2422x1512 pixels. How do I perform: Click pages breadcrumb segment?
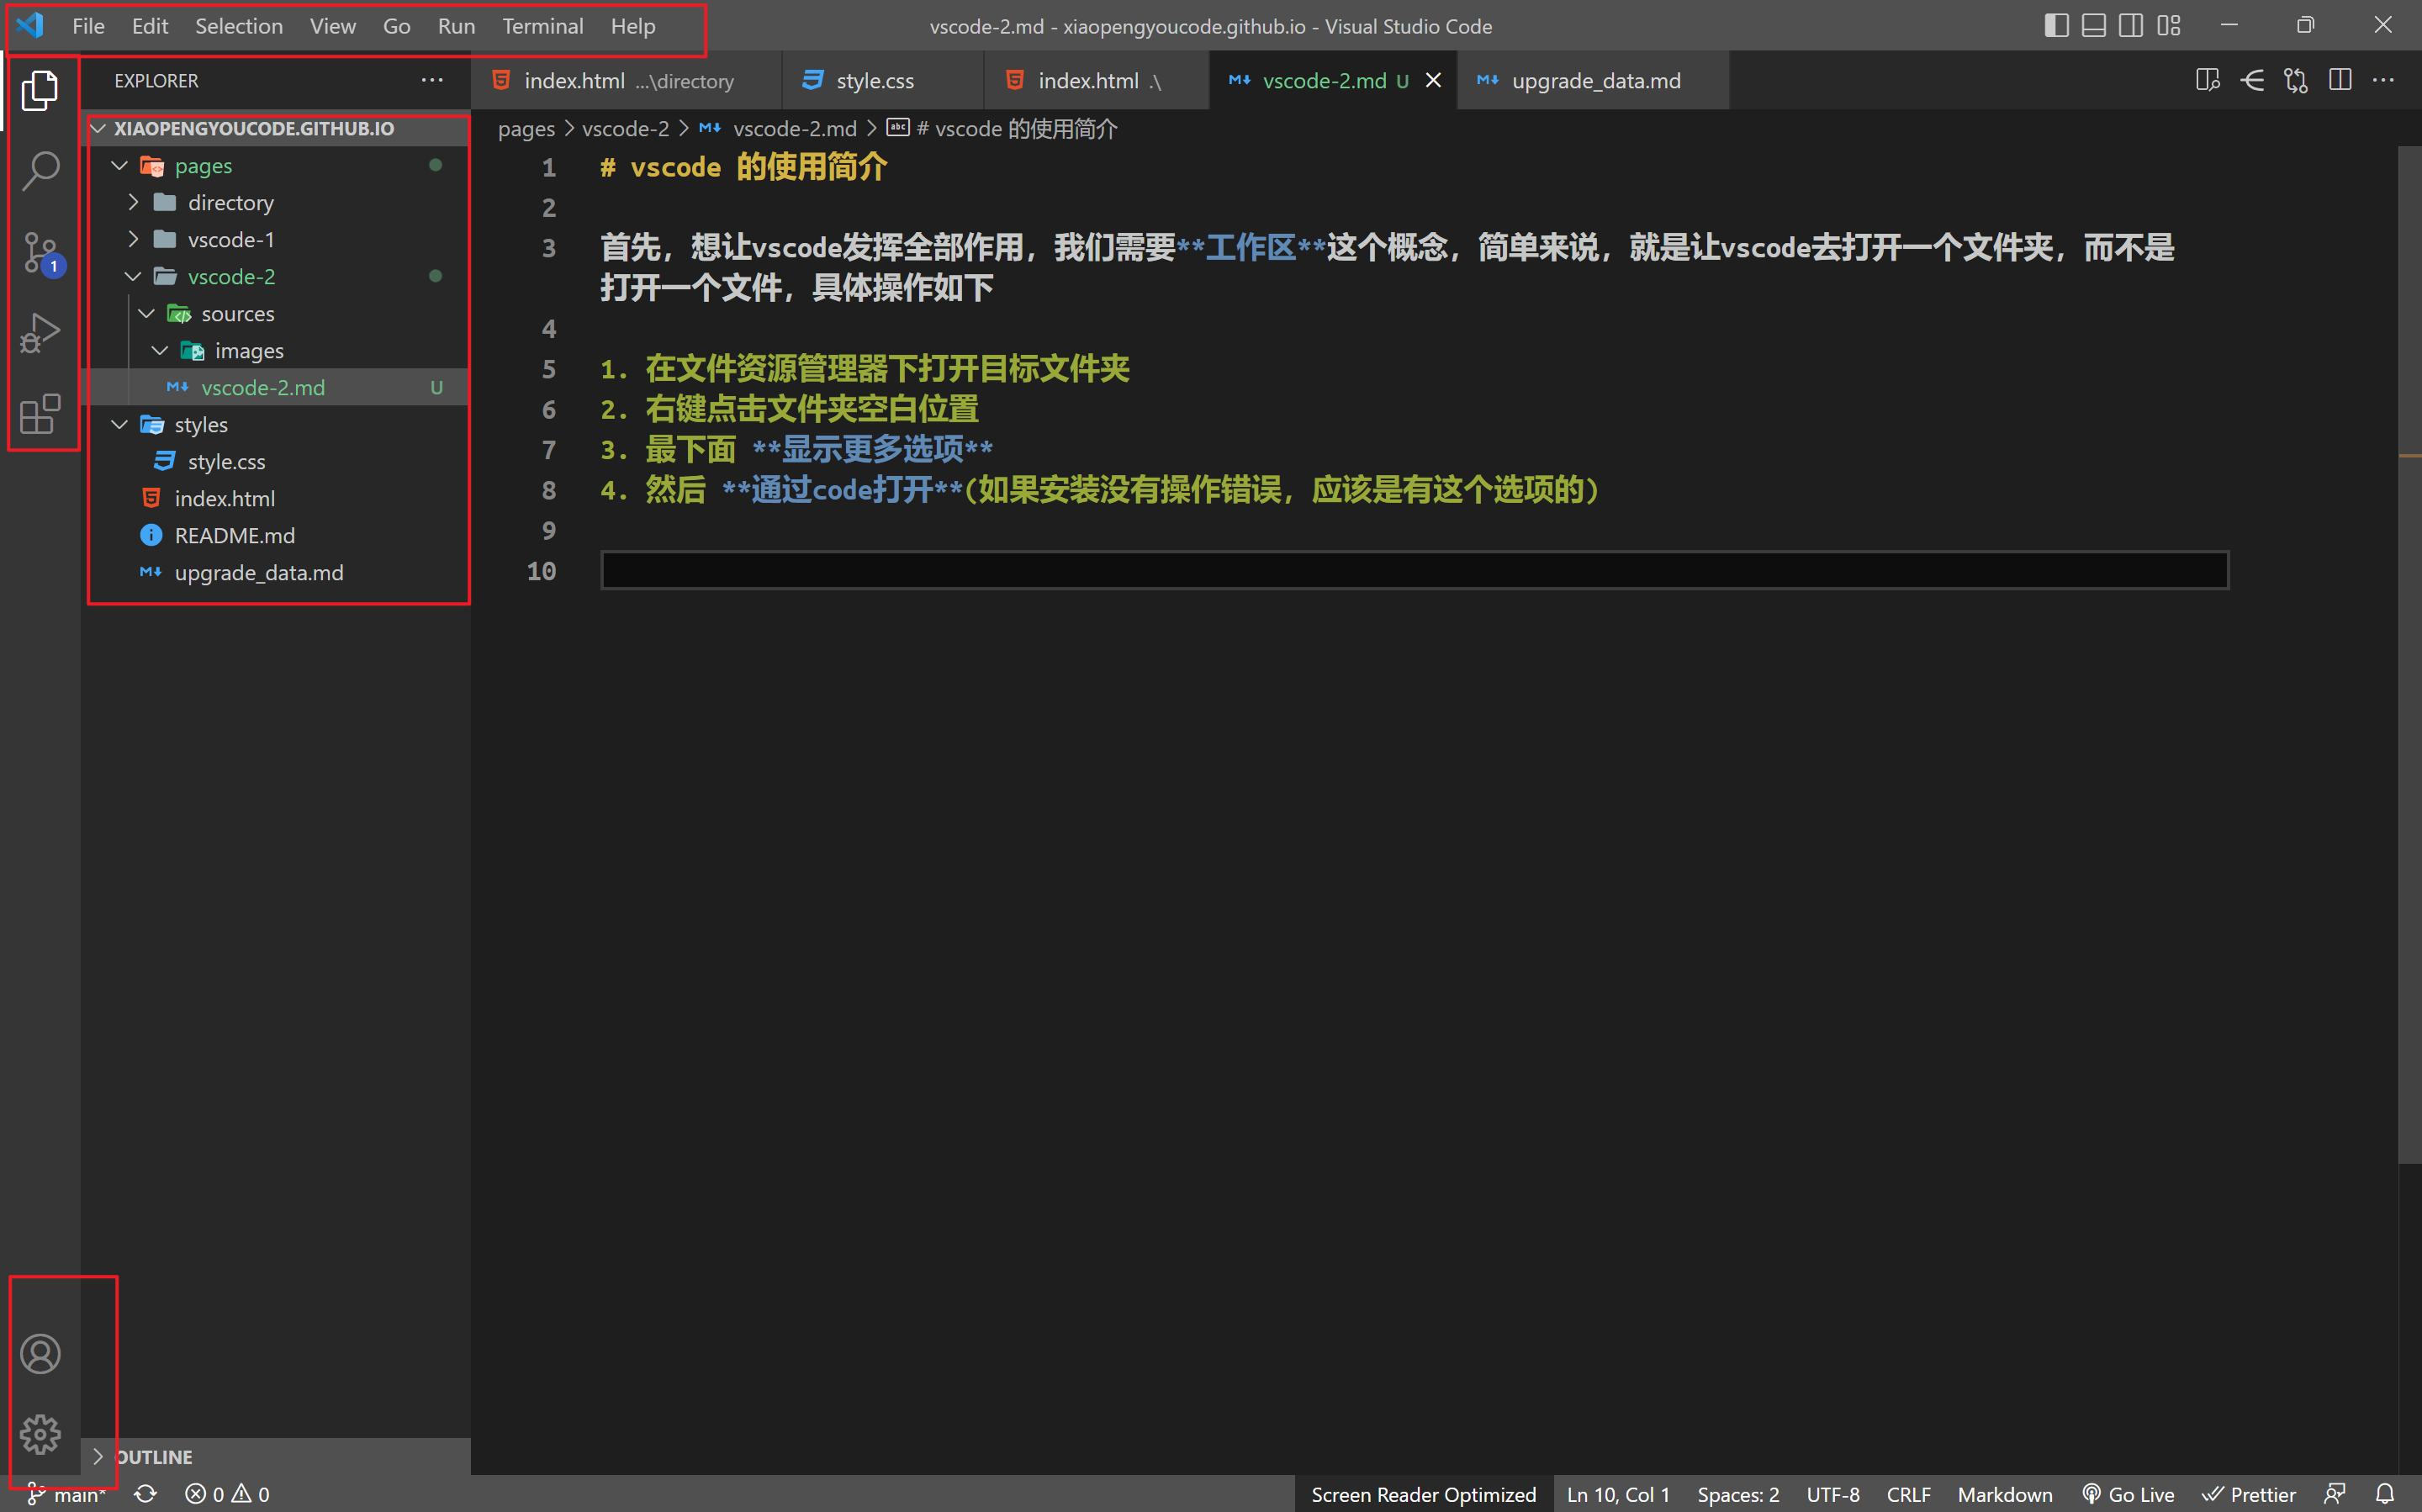click(x=526, y=128)
